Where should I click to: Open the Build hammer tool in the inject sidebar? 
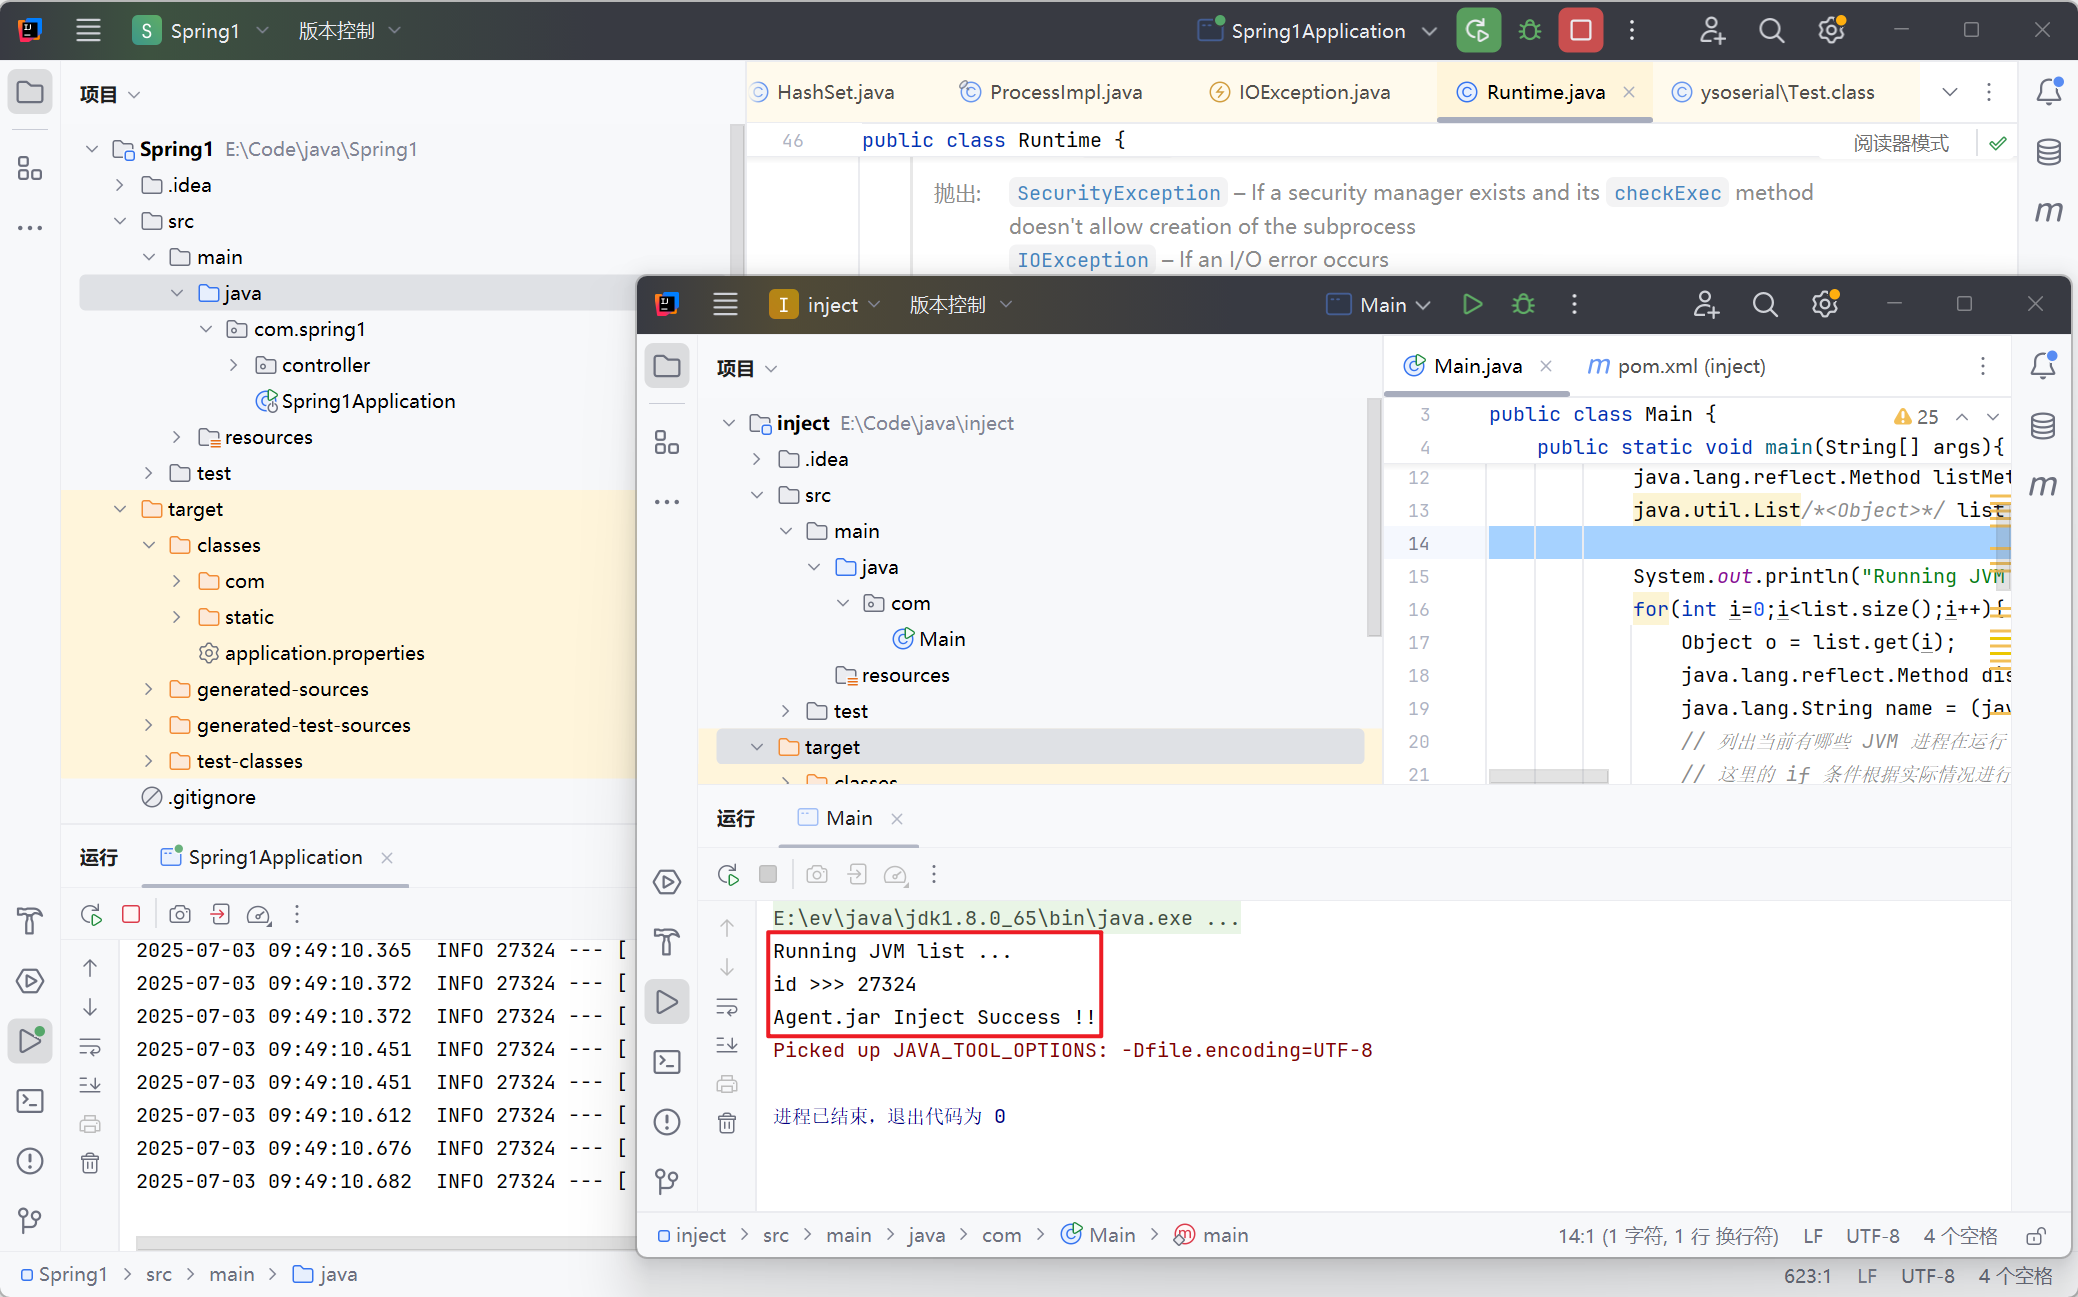(667, 942)
